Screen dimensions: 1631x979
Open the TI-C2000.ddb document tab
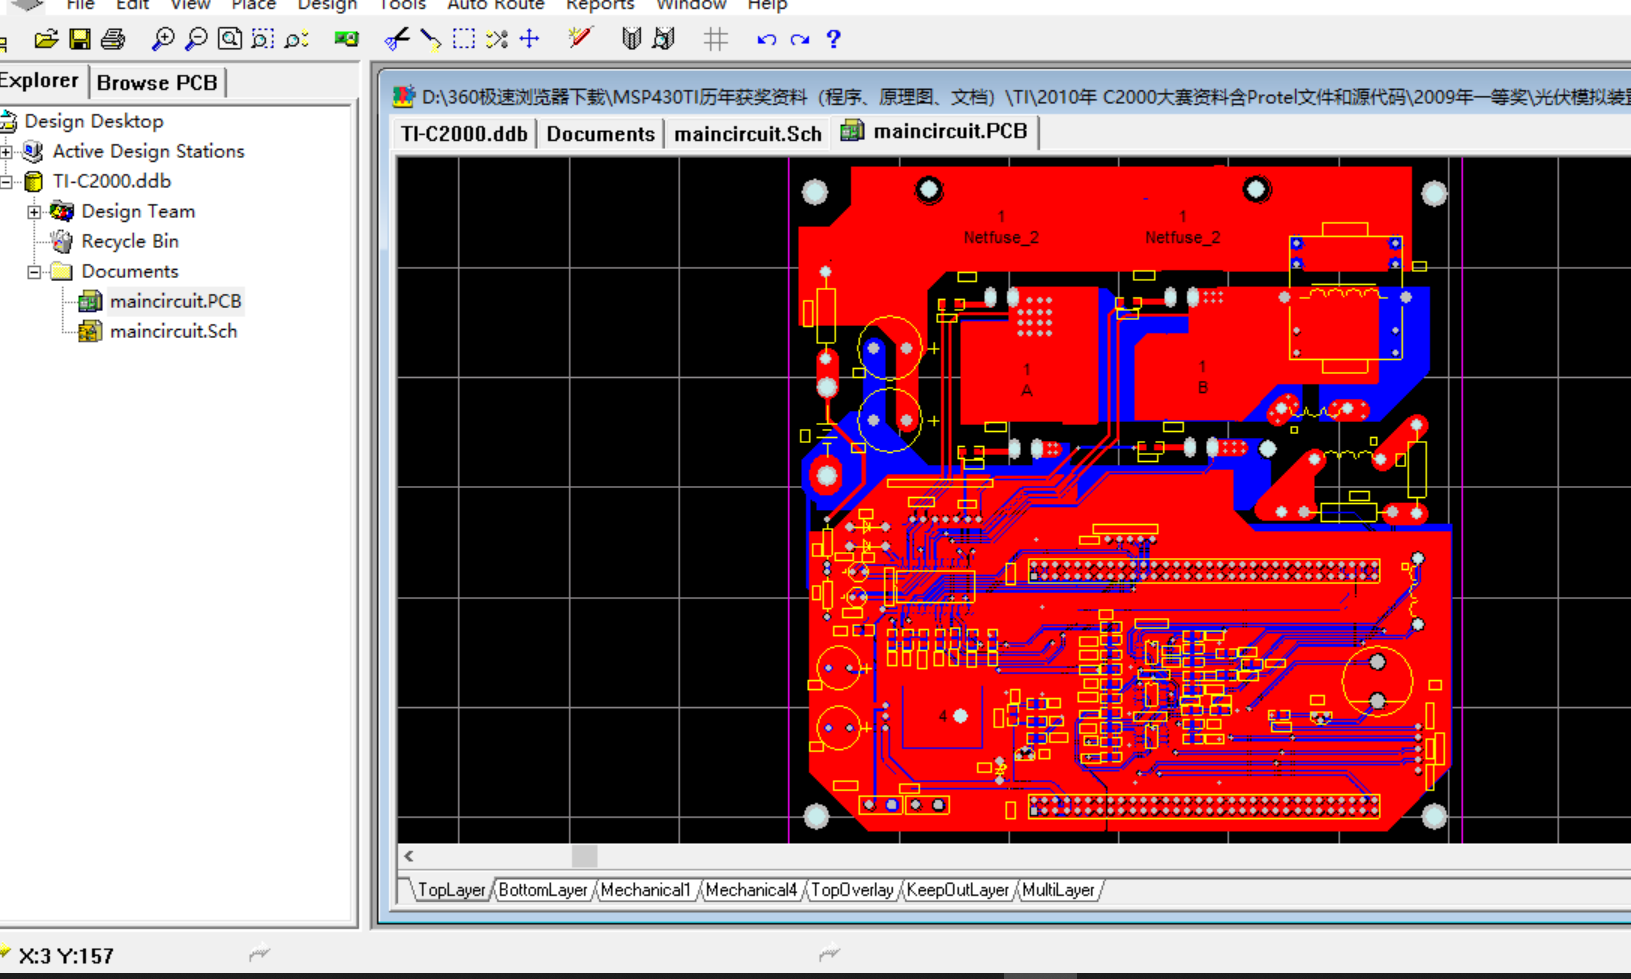click(x=464, y=134)
